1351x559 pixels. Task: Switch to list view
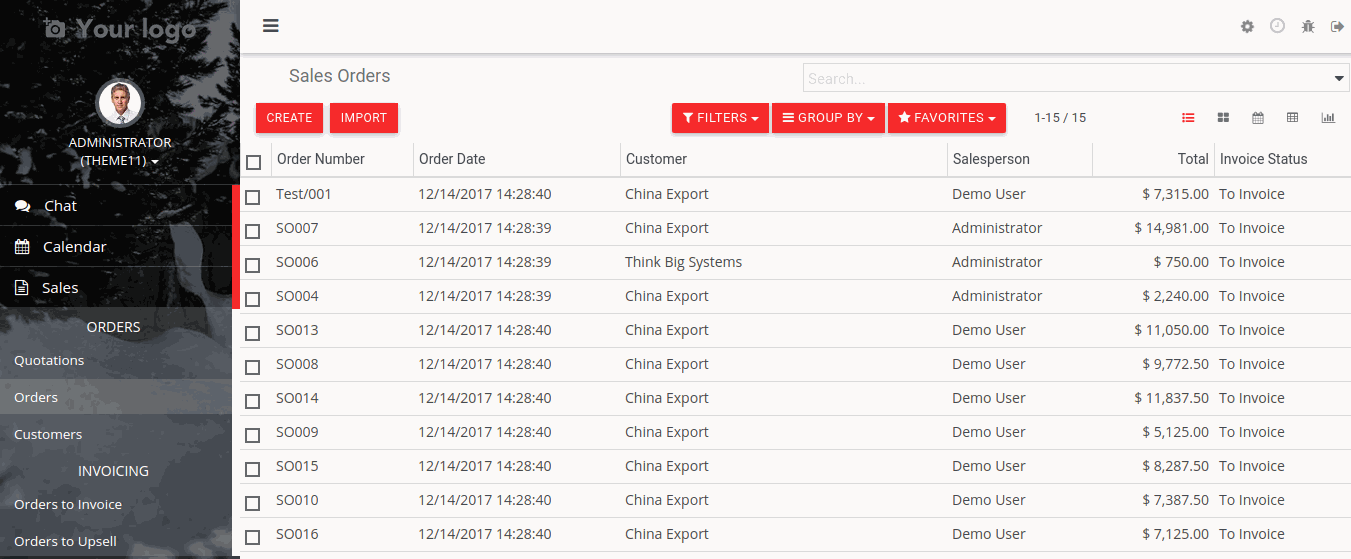[1188, 118]
